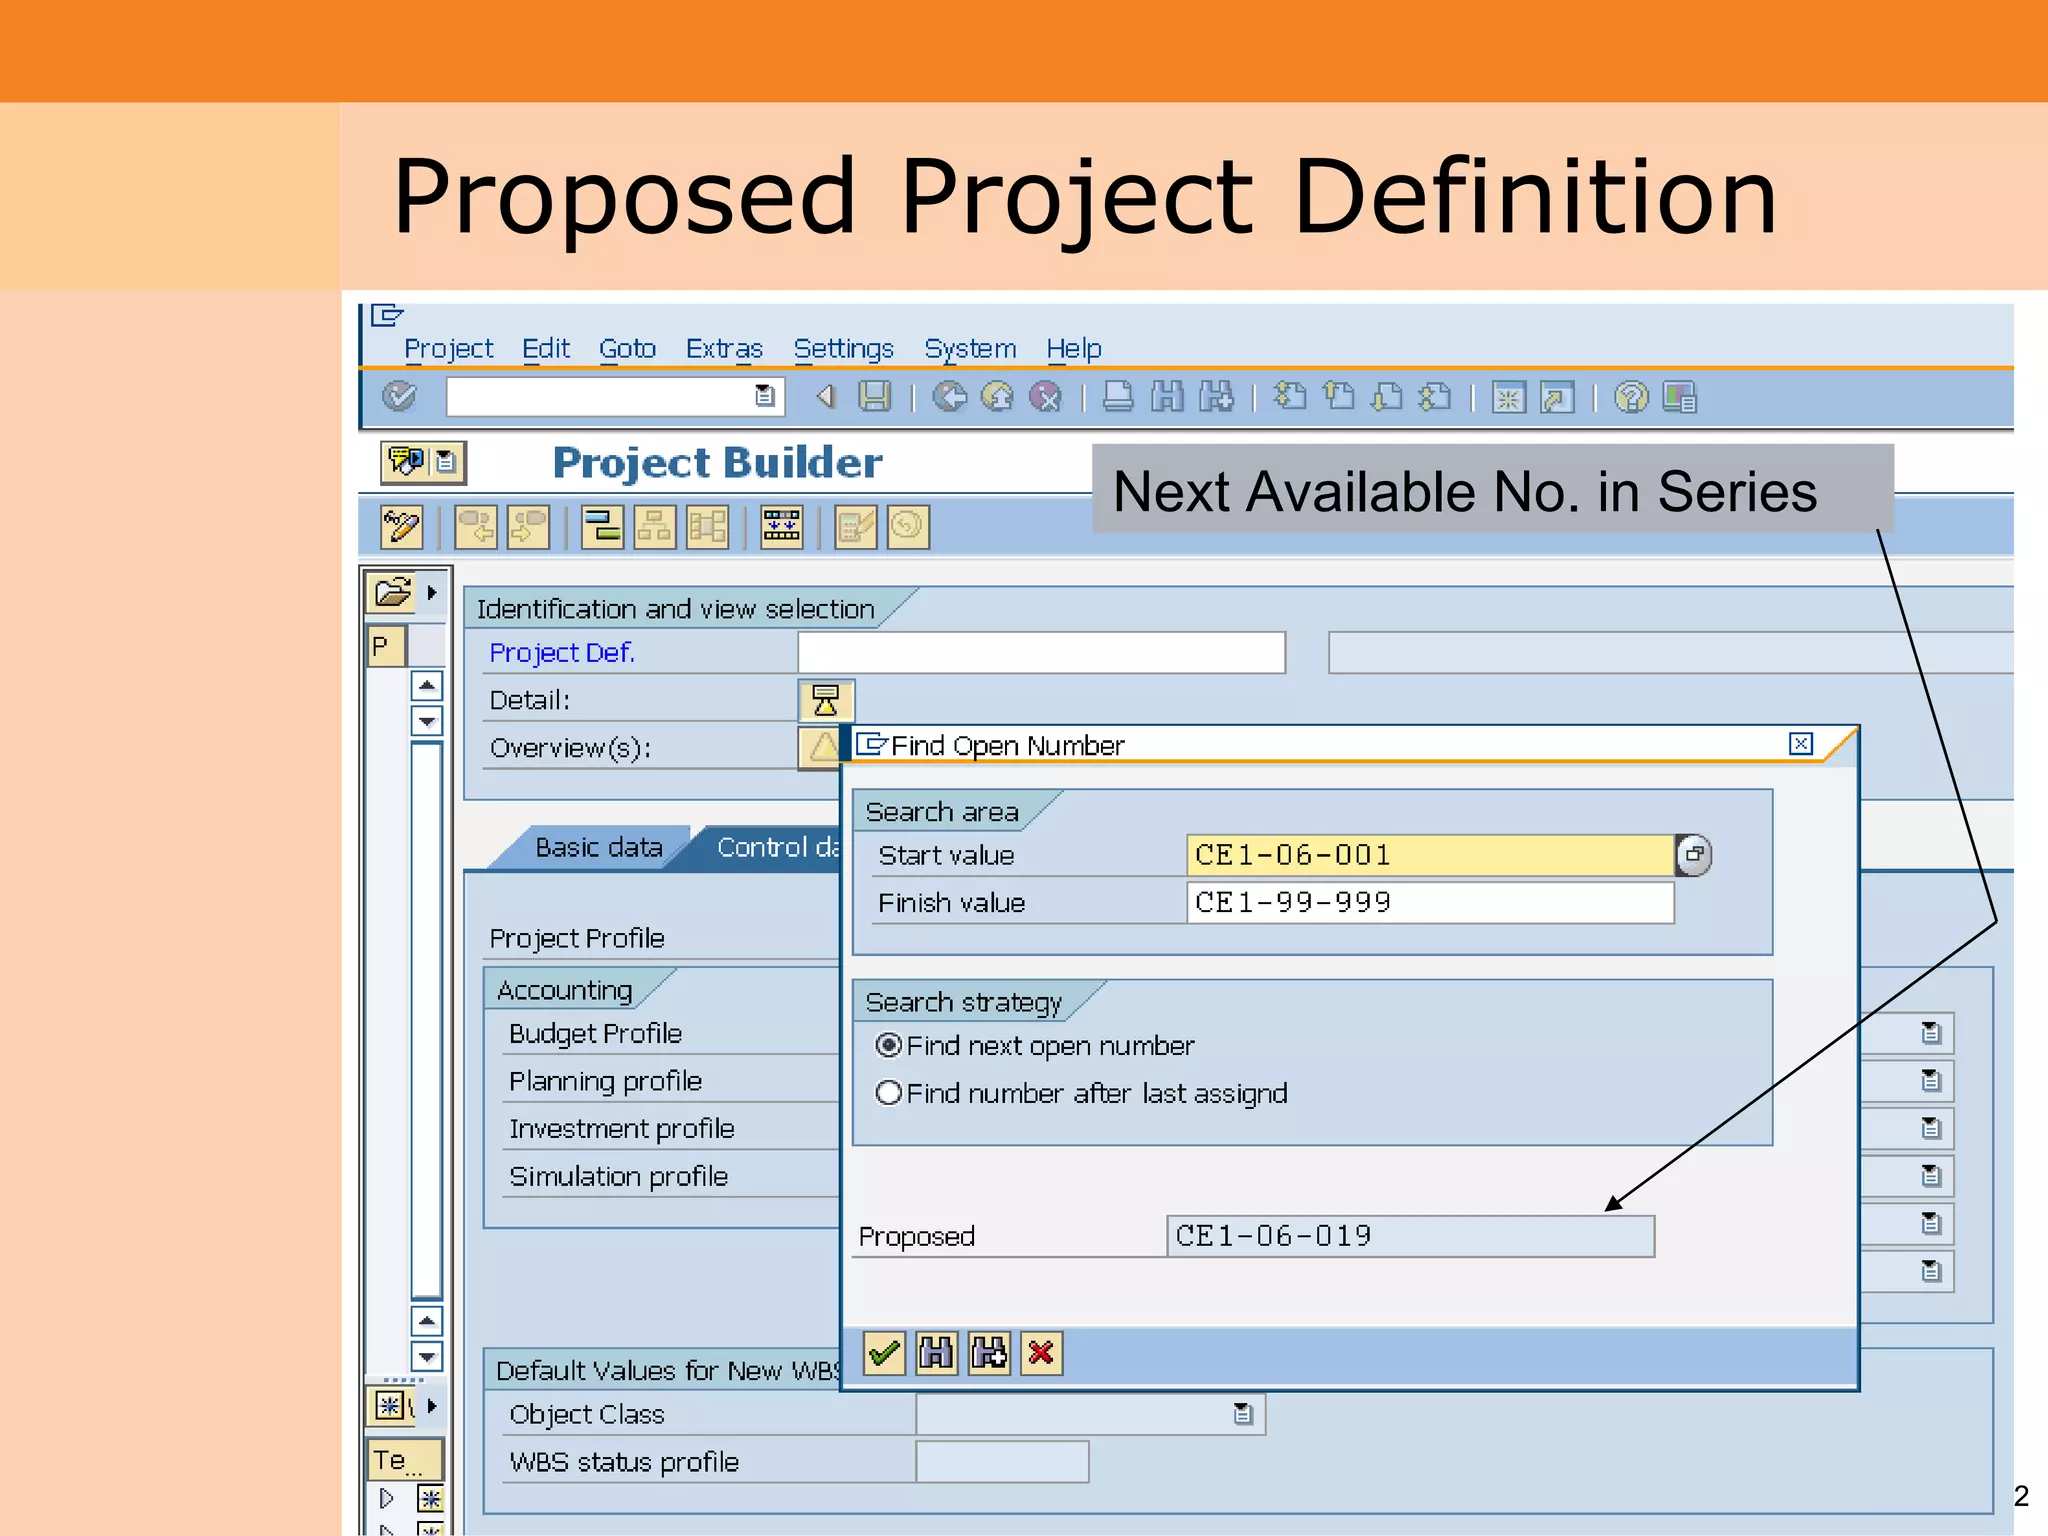
Task: Click the Next Page icon
Action: point(1387,397)
